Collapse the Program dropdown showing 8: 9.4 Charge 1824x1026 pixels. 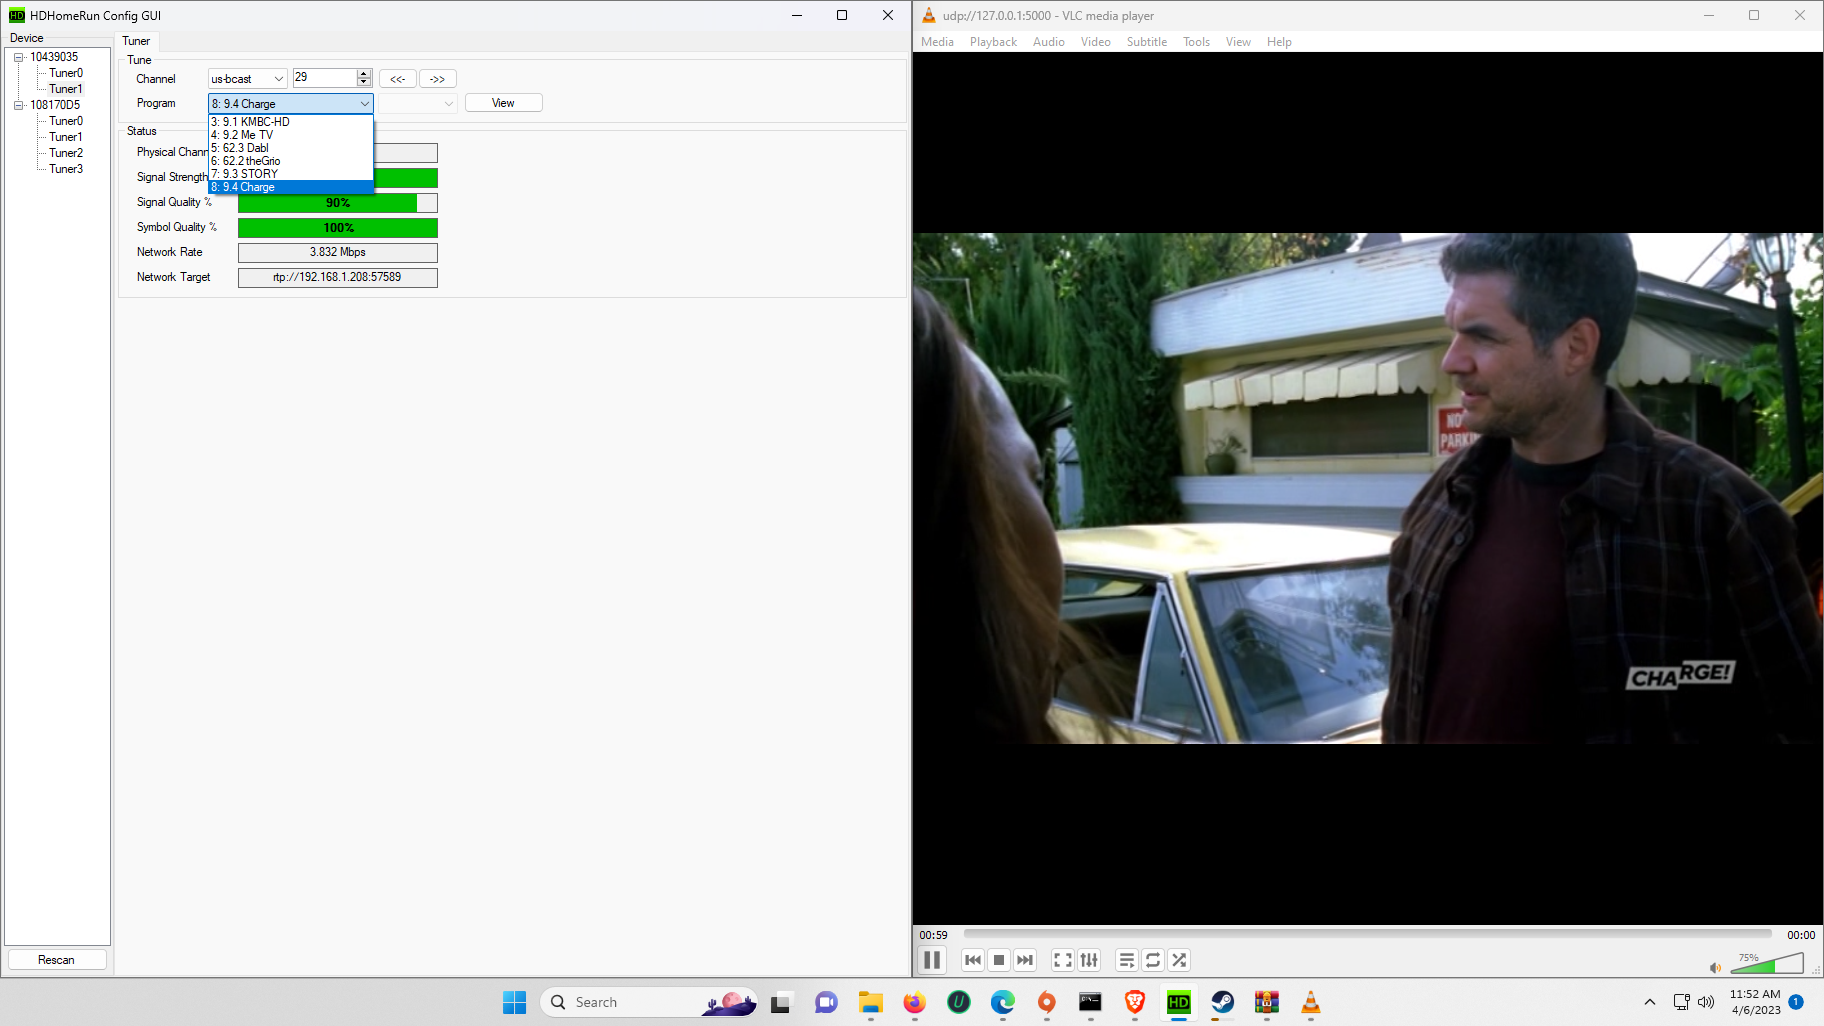(290, 104)
